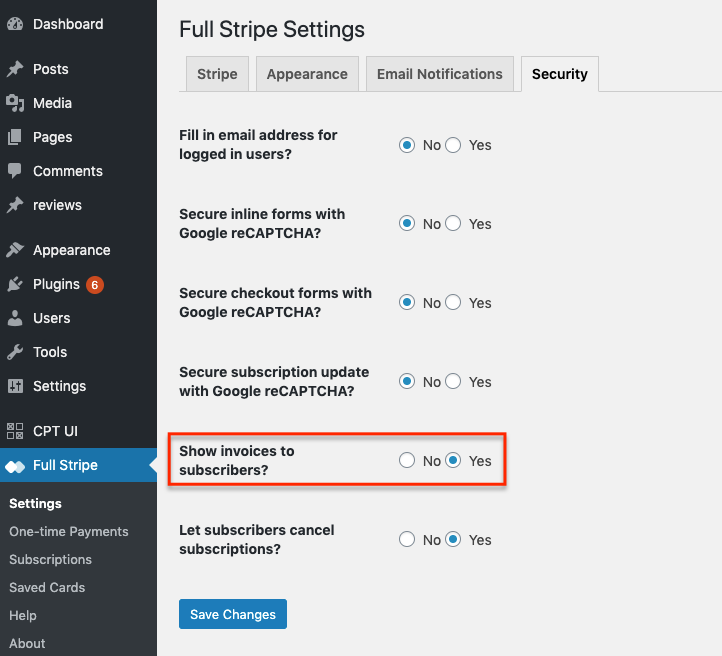Click the Plugins plug icon
The image size is (722, 656).
[x=15, y=284]
